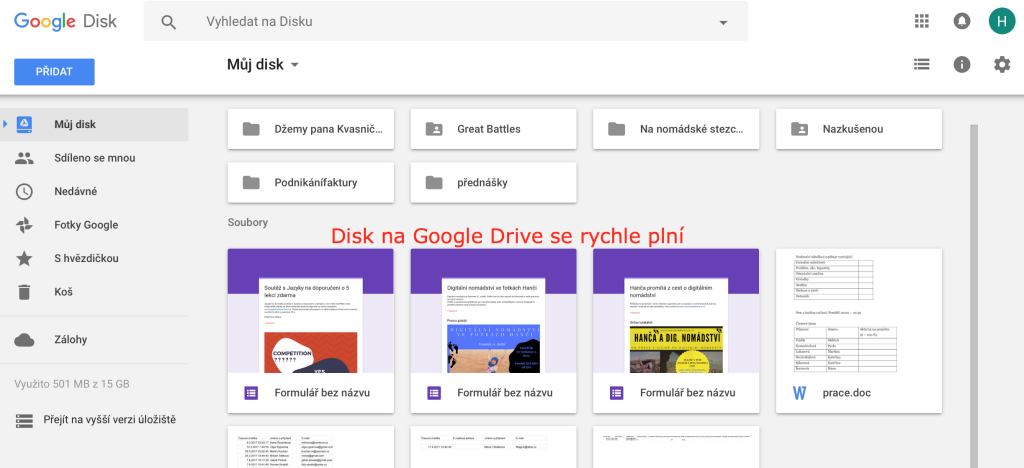Click the PŘIDAT button
The image size is (1024, 468).
[x=54, y=72]
